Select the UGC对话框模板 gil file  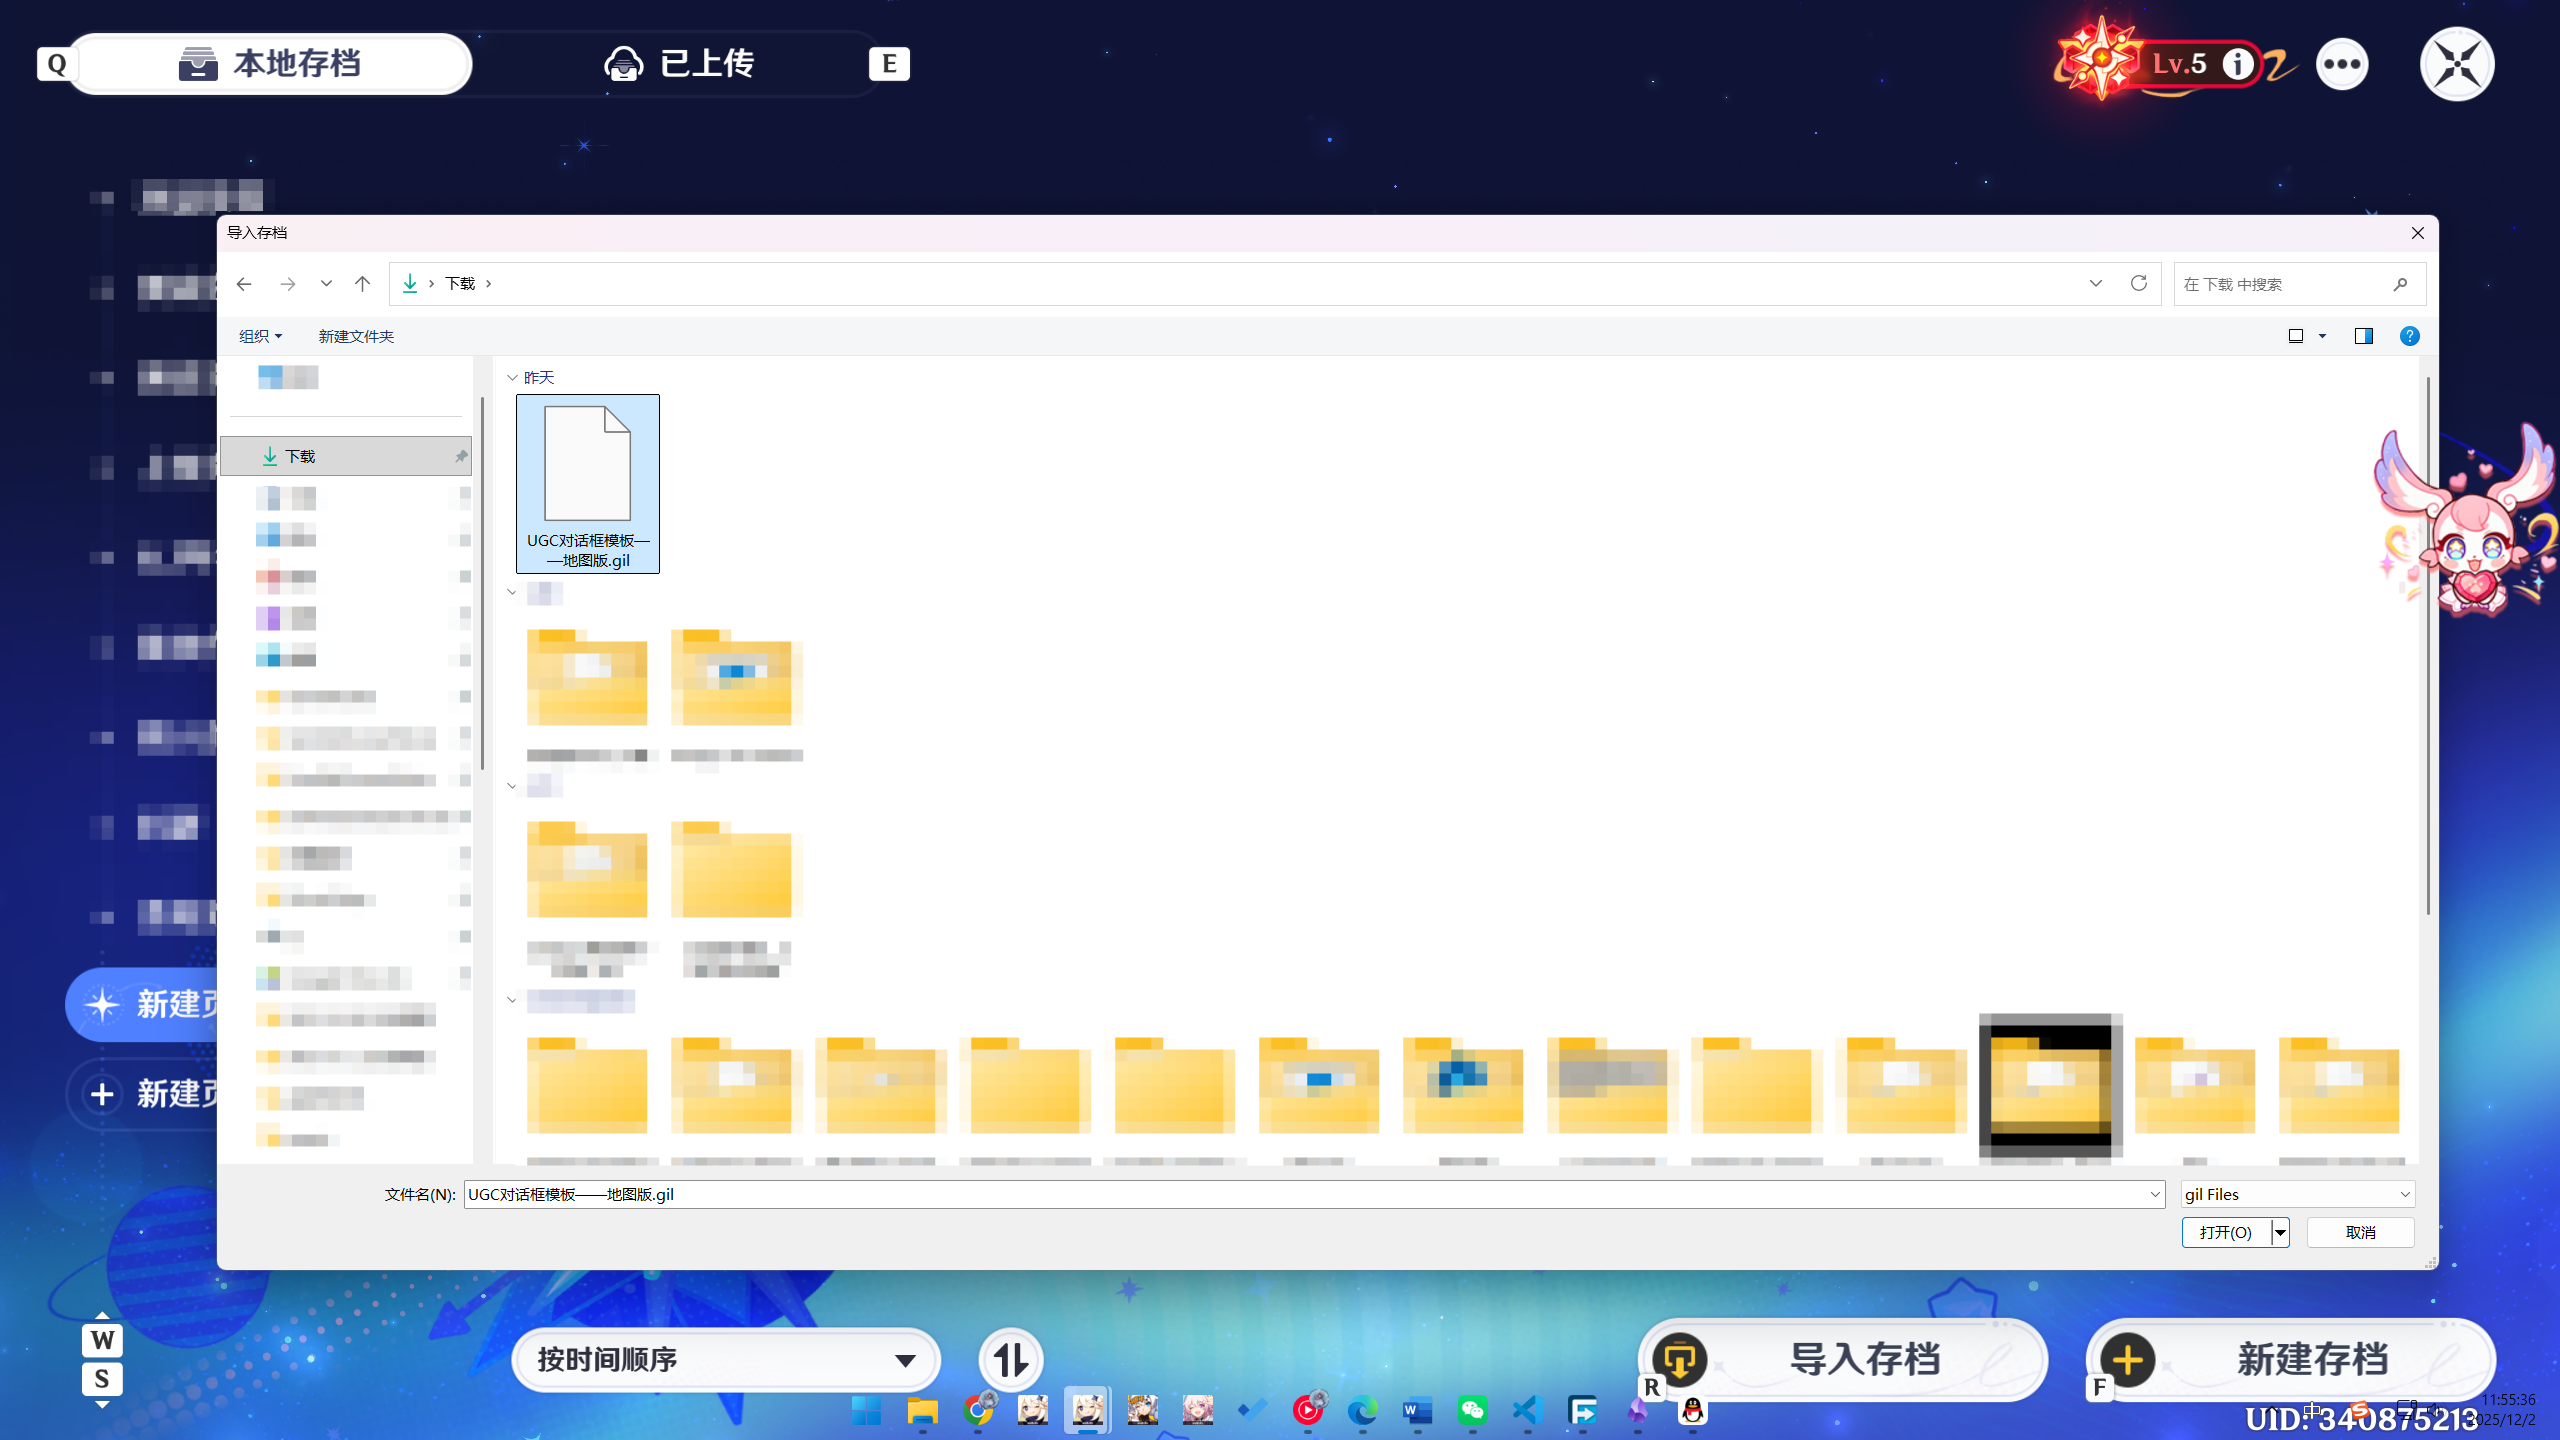(x=587, y=484)
